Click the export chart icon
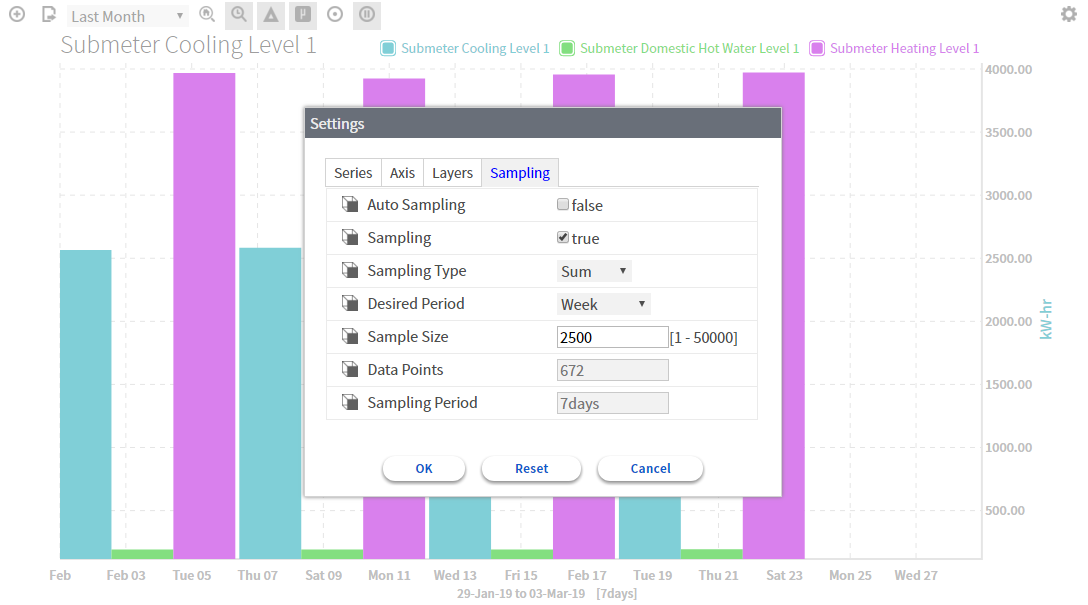This screenshot has height=605, width=1088. [x=49, y=15]
